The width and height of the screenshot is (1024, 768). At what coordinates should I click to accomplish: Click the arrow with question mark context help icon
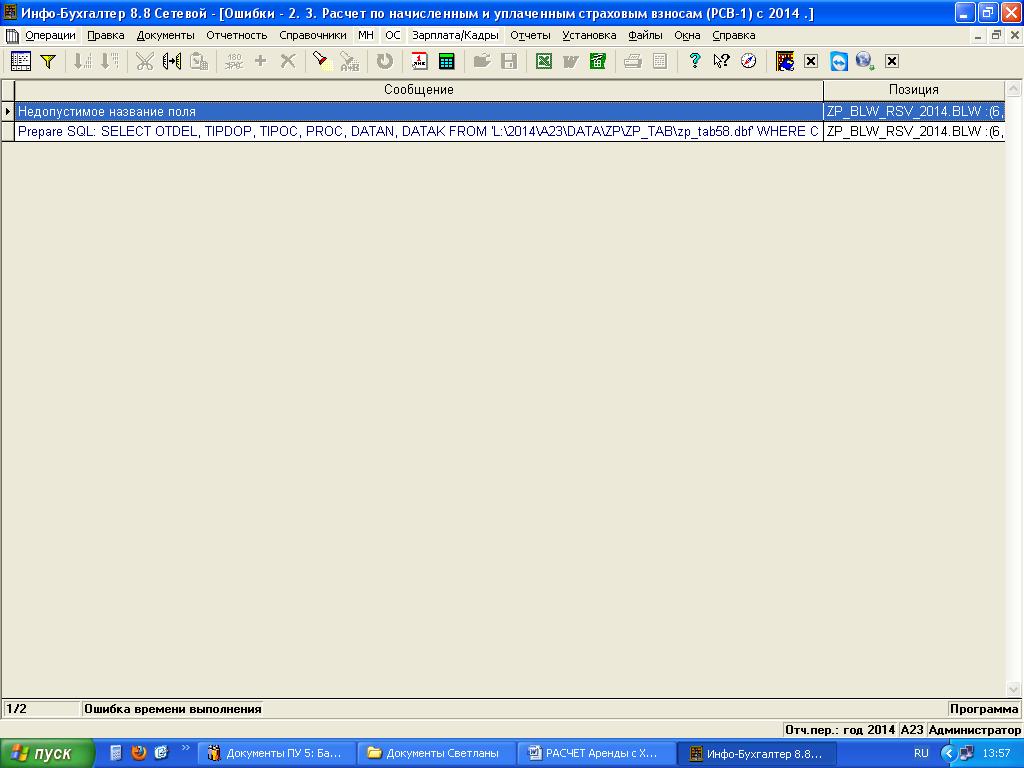click(722, 61)
